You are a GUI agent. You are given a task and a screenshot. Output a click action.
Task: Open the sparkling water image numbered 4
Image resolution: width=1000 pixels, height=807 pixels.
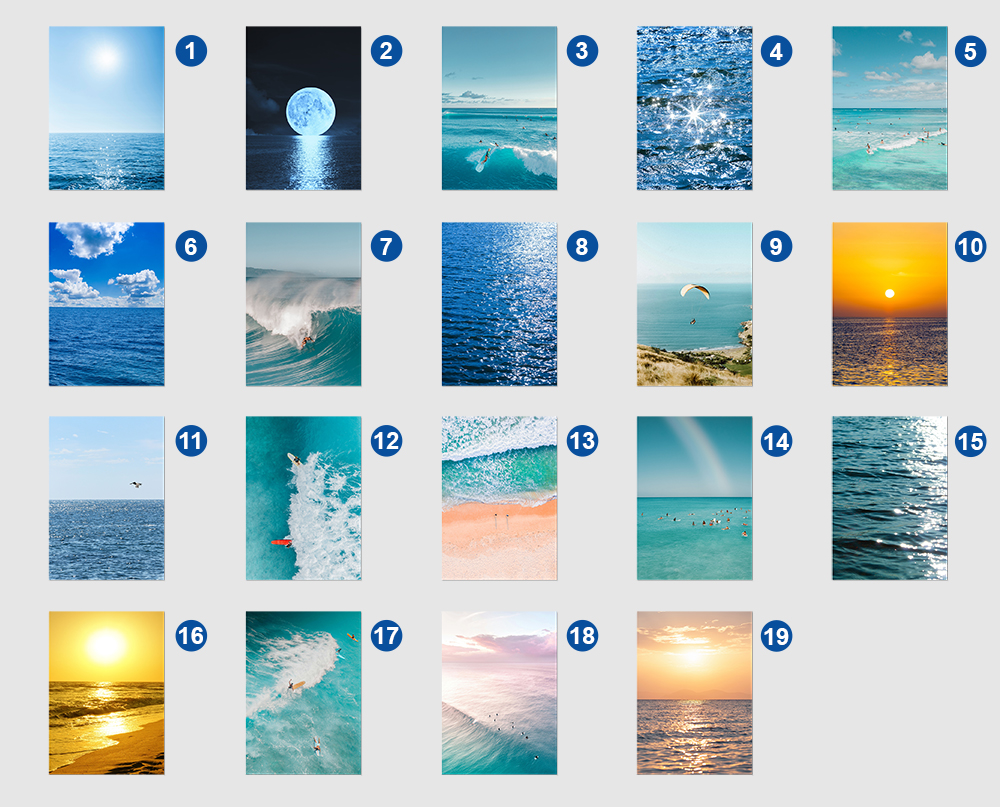pos(695,108)
